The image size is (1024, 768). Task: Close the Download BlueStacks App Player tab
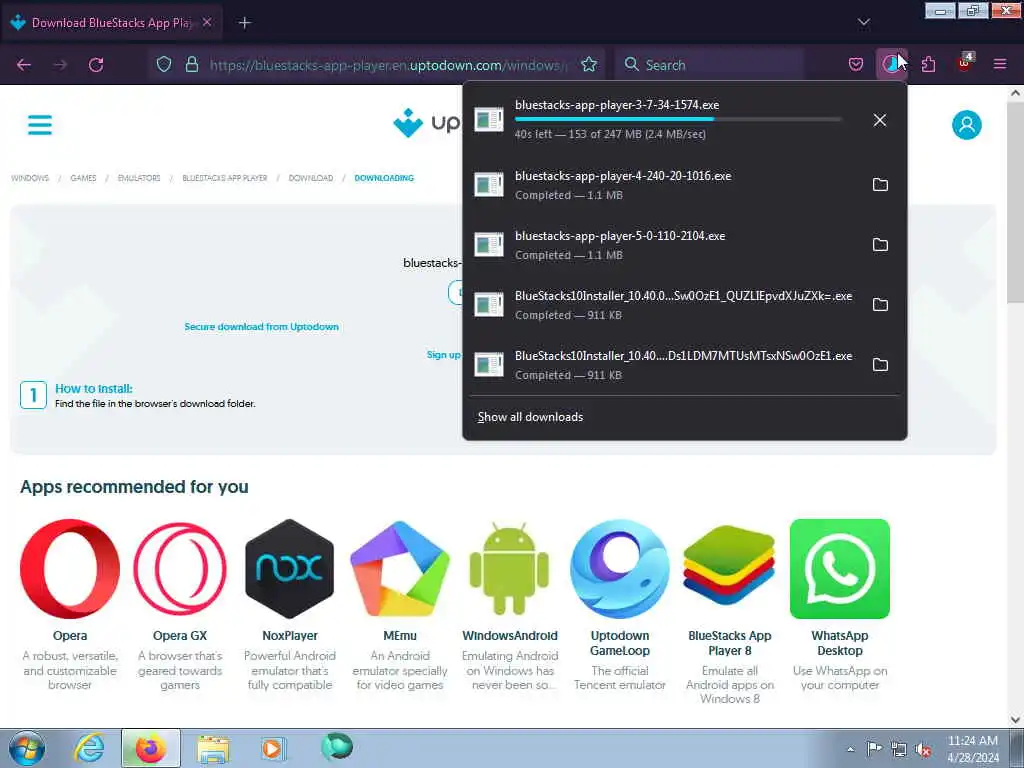click(207, 22)
